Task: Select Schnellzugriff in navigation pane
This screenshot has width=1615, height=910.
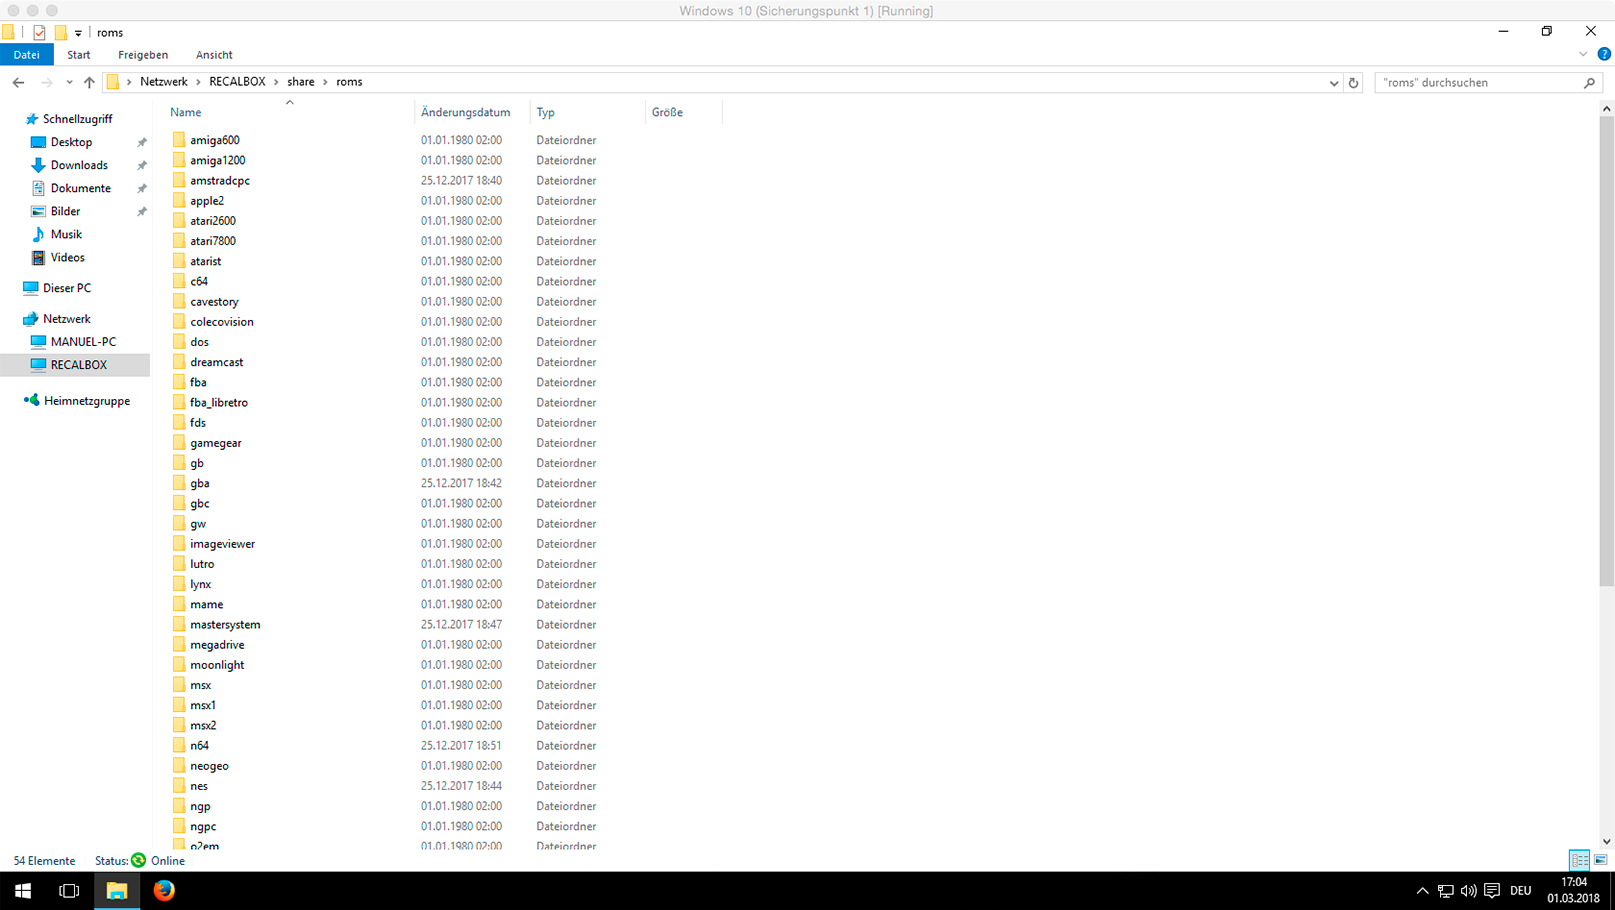Action: (77, 119)
